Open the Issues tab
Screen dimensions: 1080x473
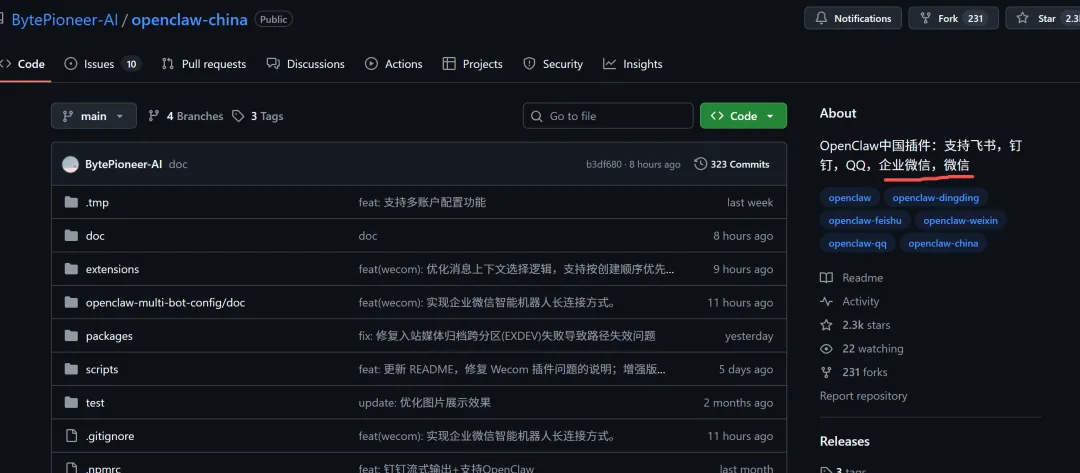103,64
